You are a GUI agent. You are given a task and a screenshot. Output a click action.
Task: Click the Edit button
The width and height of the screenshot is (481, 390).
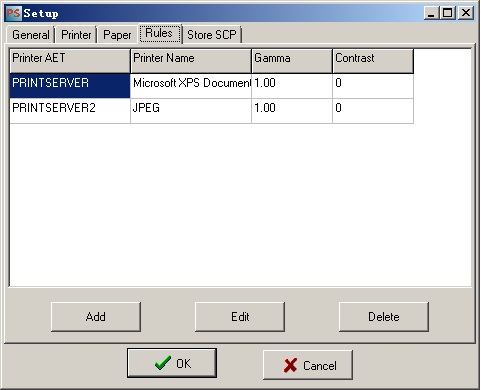(x=240, y=317)
